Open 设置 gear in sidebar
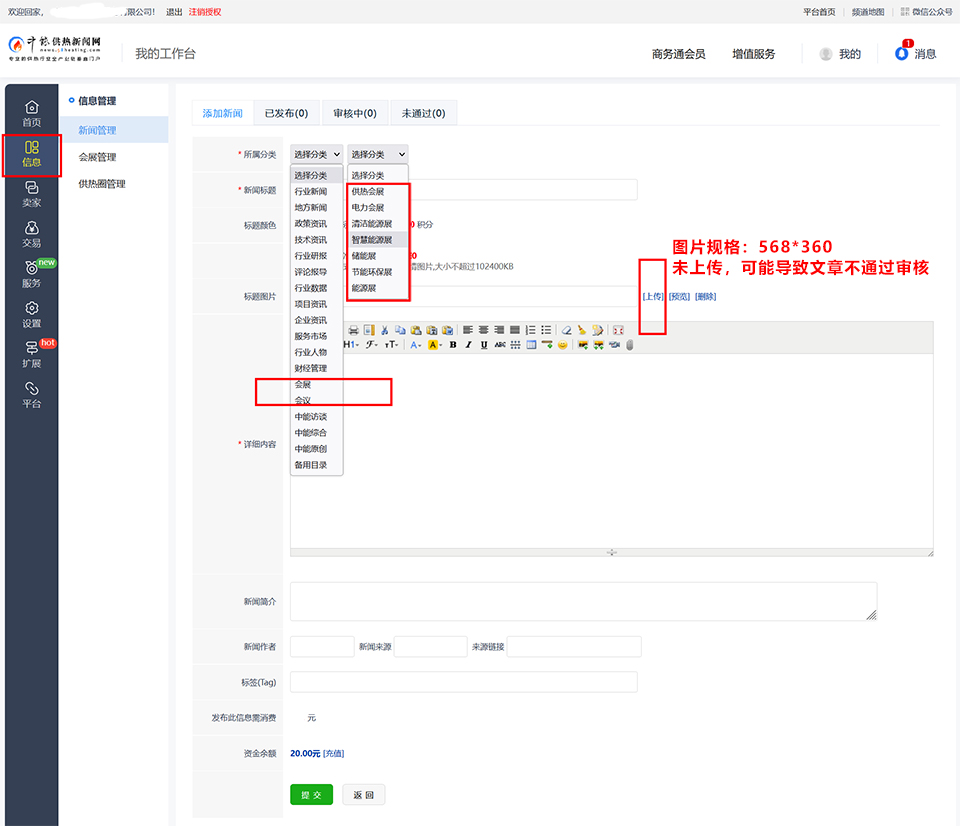Viewport: 960px width, 826px height. coord(31,315)
